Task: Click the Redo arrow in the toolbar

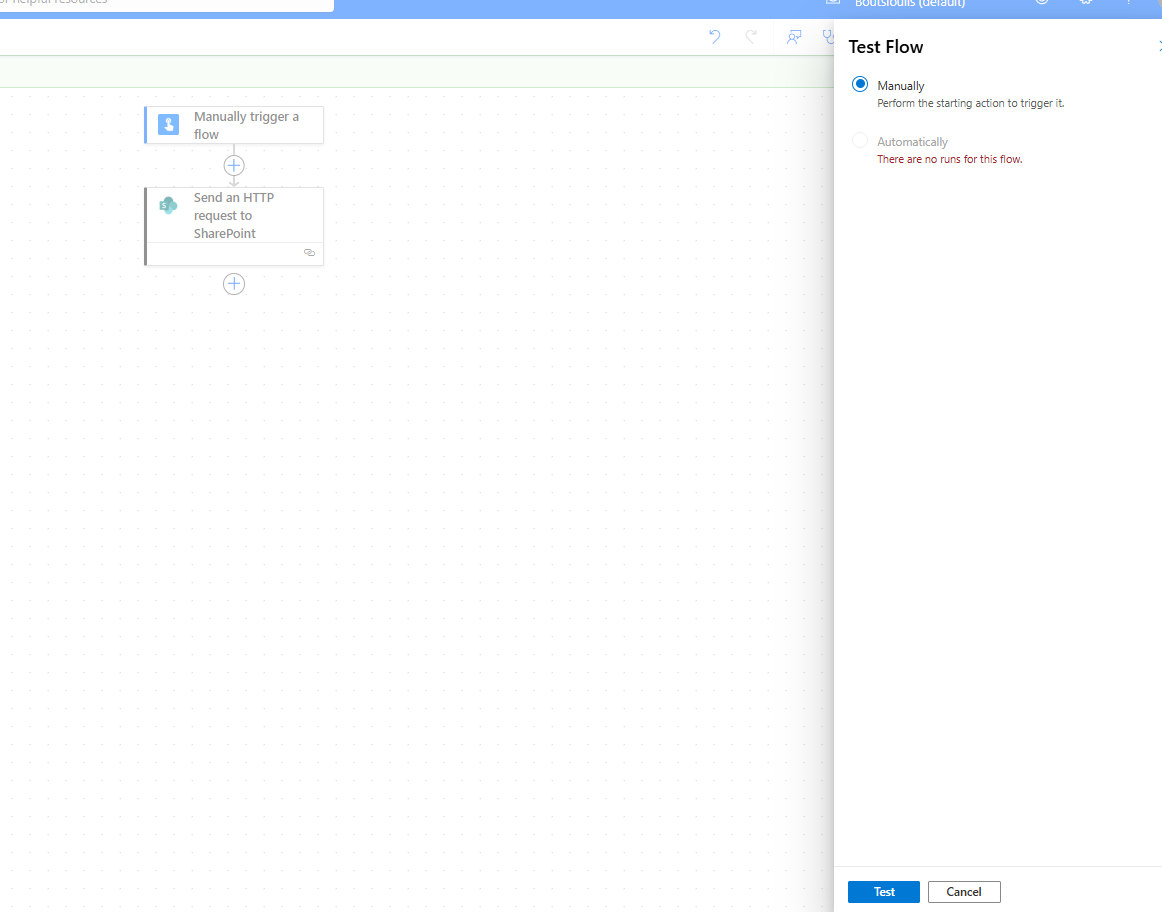Action: (751, 37)
